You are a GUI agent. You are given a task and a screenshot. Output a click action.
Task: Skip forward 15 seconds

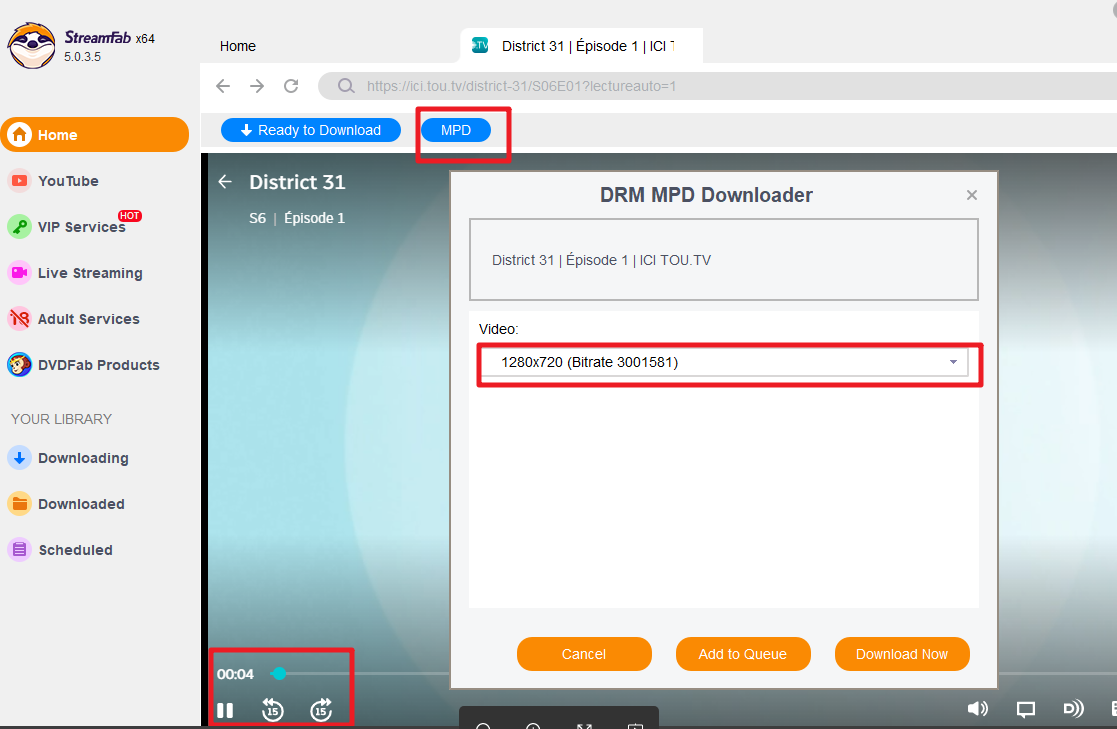click(x=321, y=710)
